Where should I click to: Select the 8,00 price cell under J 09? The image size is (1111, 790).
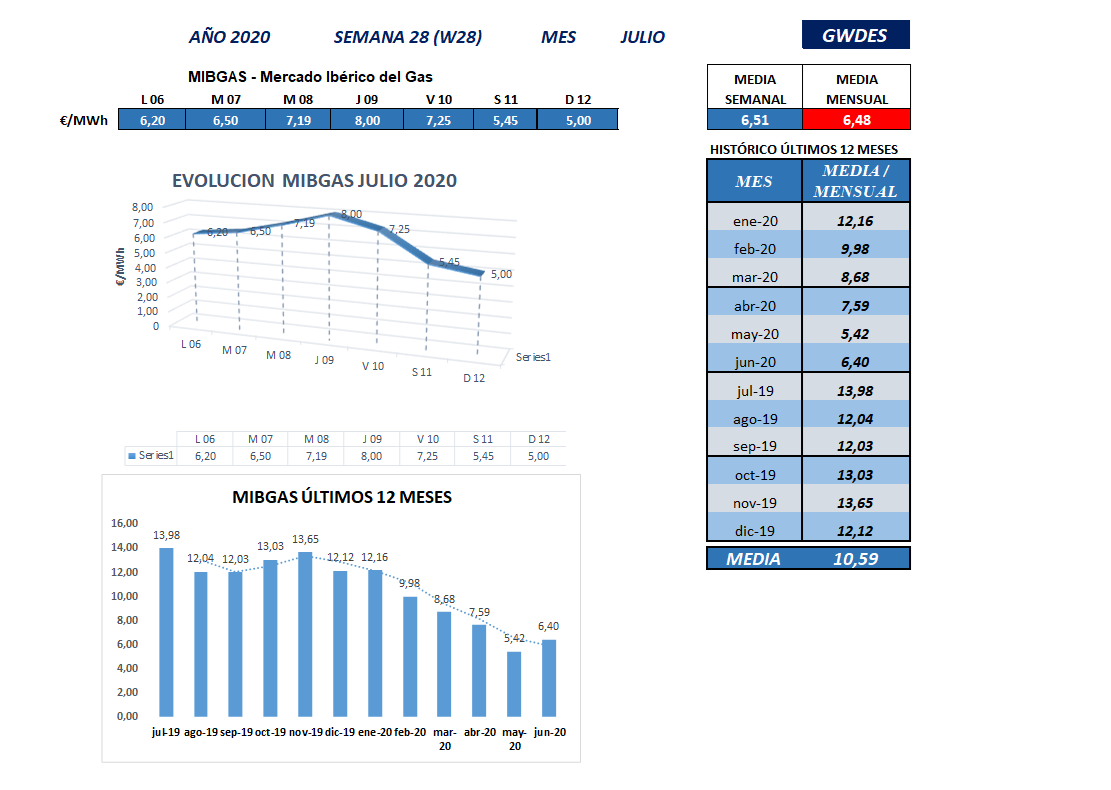[x=368, y=120]
